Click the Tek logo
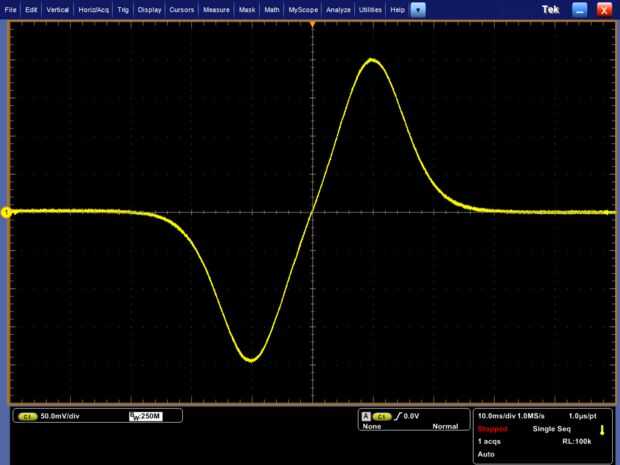The width and height of the screenshot is (620, 465). pos(550,9)
